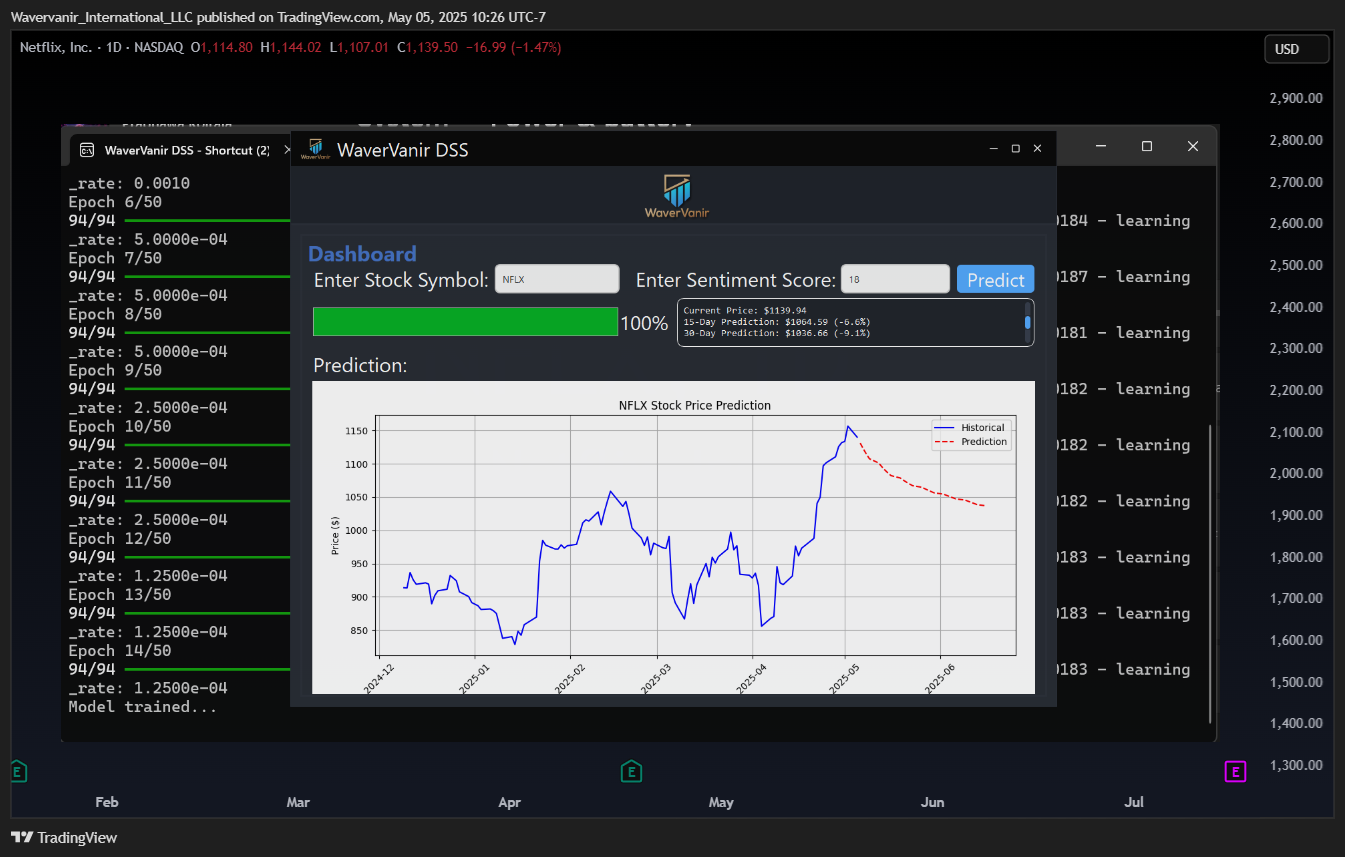Image resolution: width=1345 pixels, height=857 pixels.
Task: Click the green earnings marker near April
Action: coord(631,771)
